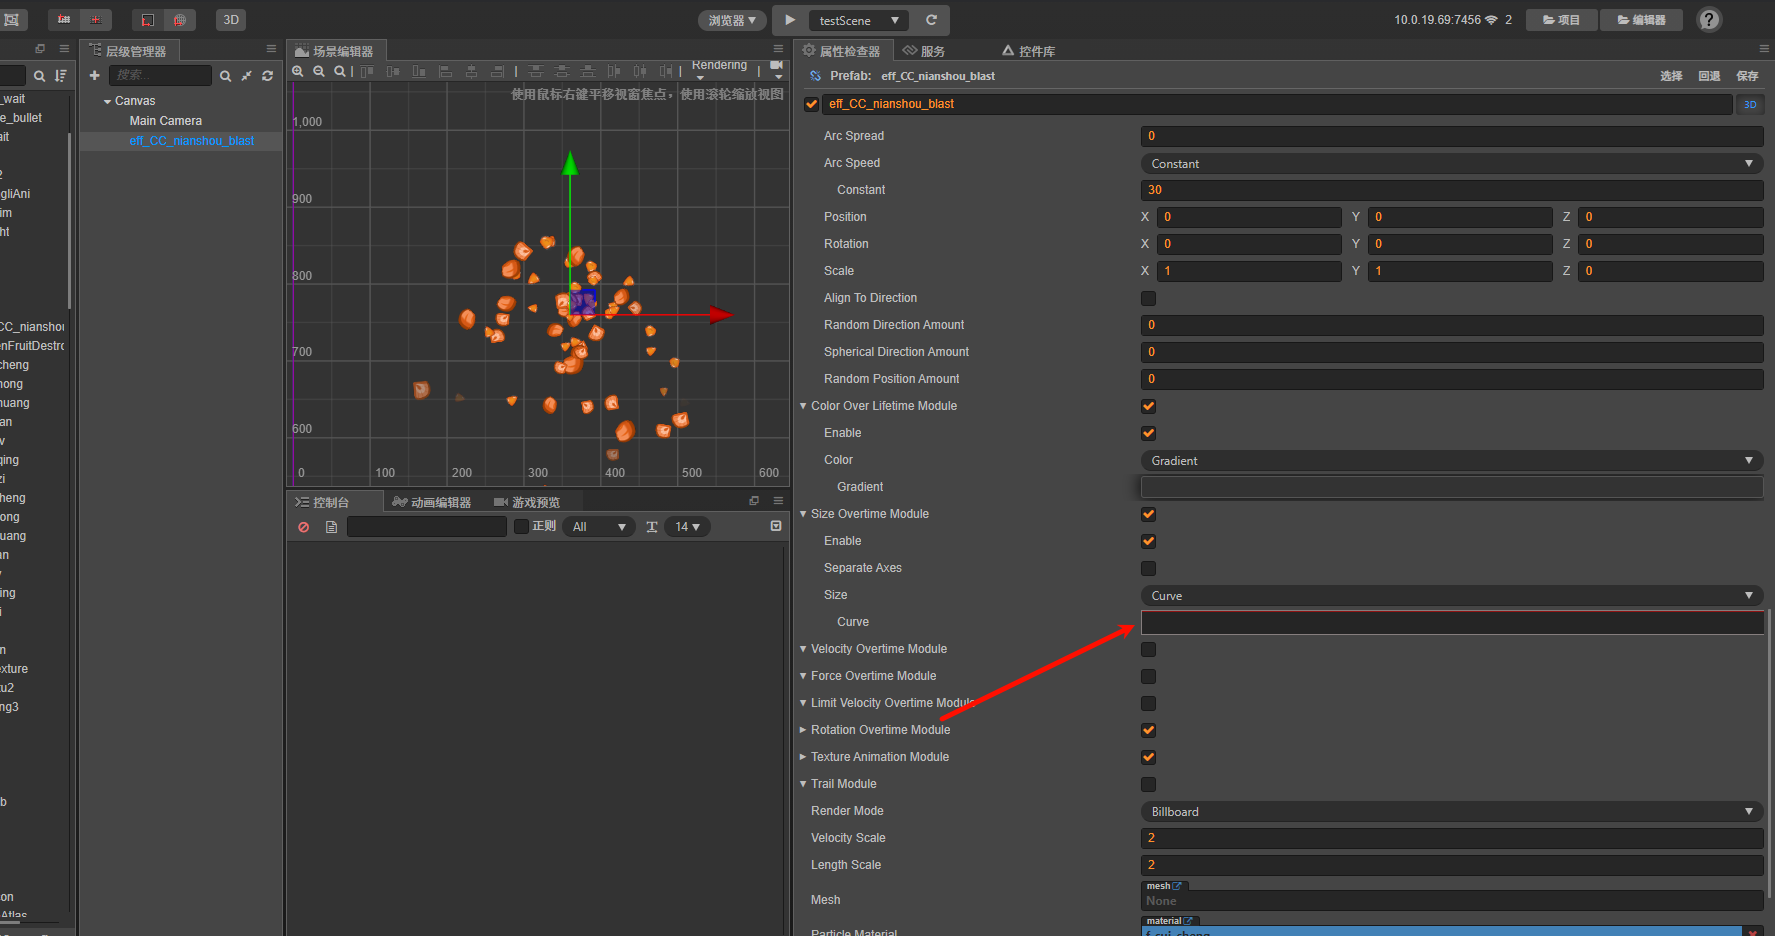Clear the console with the red icon
The width and height of the screenshot is (1775, 936).
pyautogui.click(x=304, y=527)
